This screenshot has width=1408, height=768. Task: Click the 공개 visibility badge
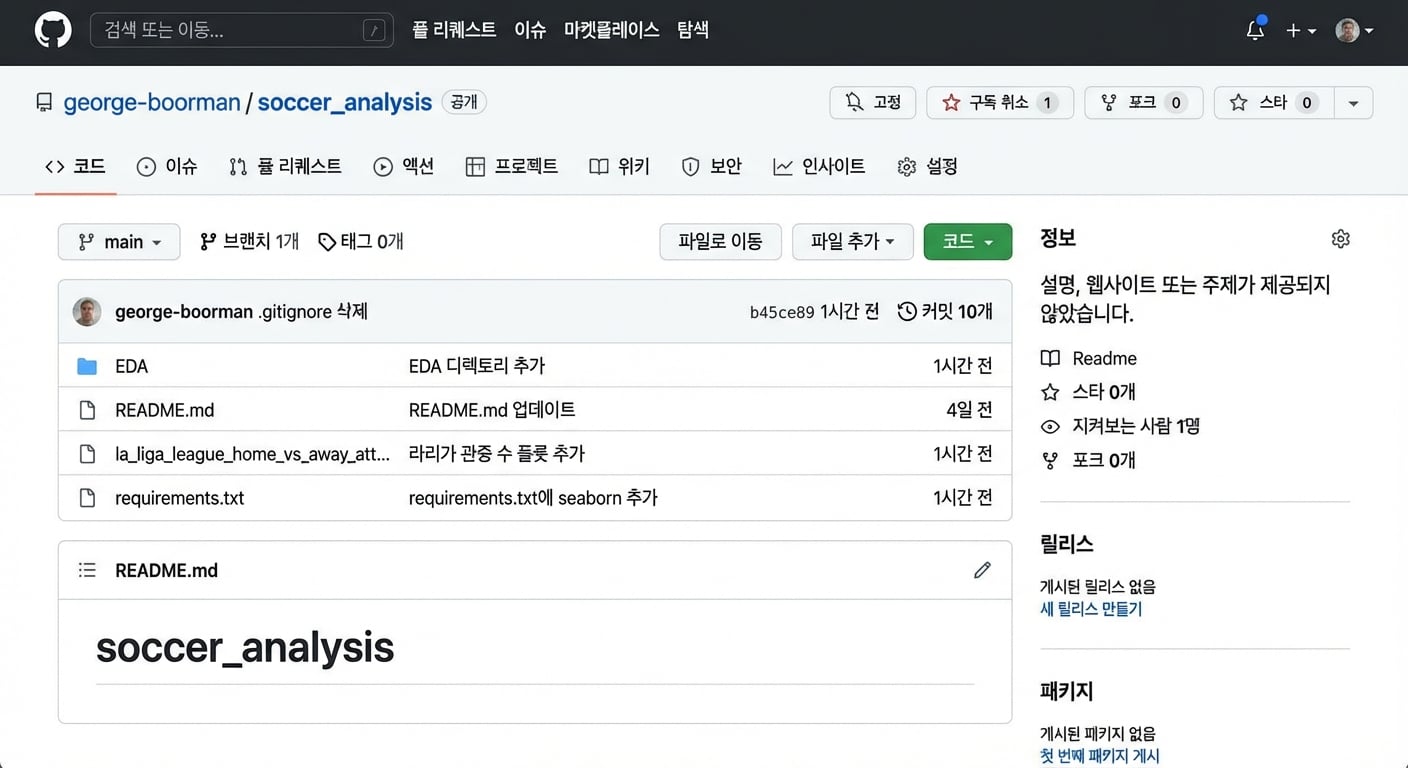pyautogui.click(x=464, y=102)
